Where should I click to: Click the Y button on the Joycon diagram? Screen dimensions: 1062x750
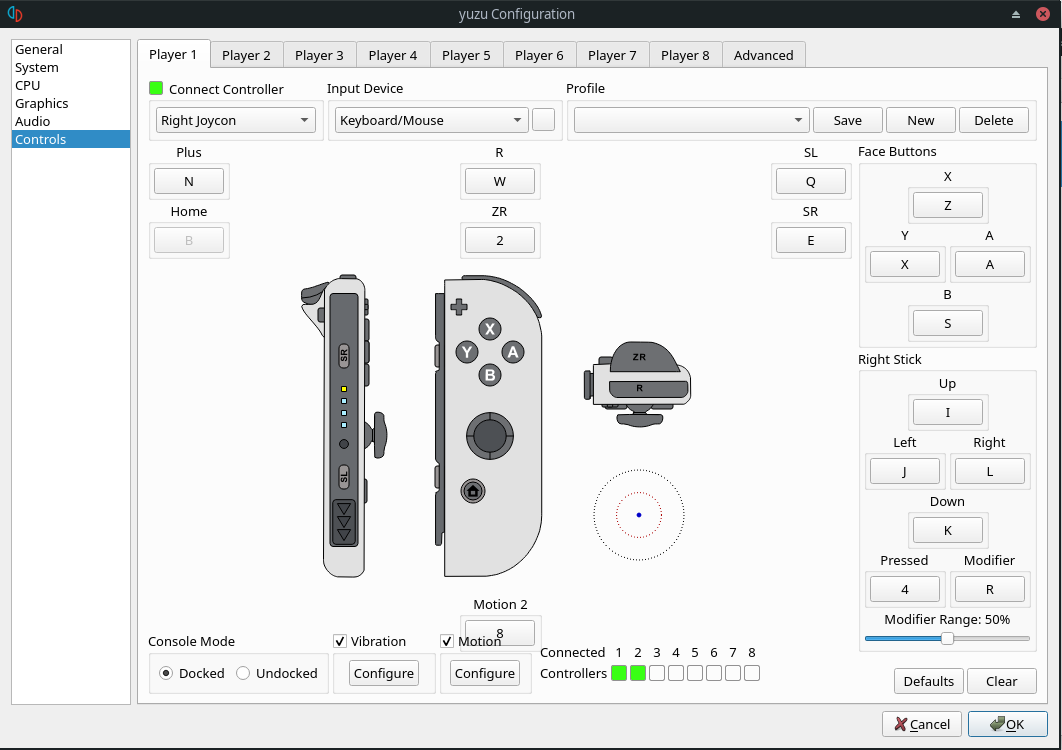[467, 352]
